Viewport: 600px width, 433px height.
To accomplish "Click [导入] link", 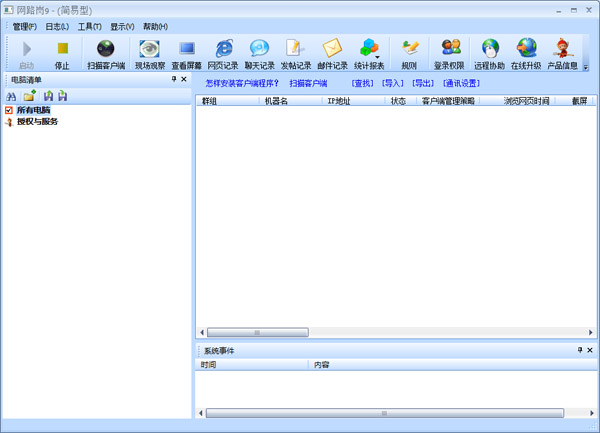I will (x=393, y=83).
